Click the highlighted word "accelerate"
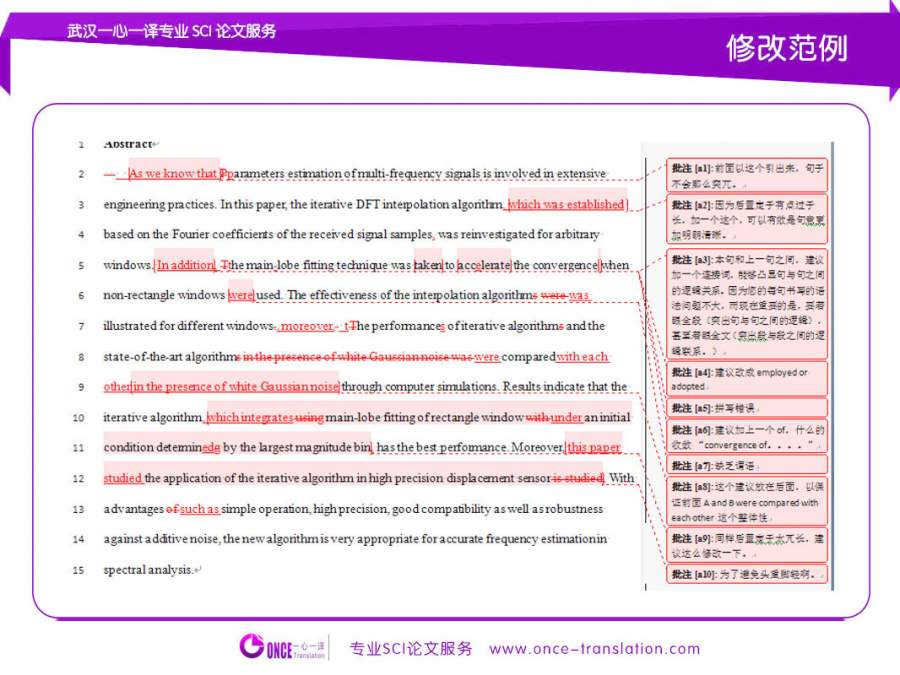The width and height of the screenshot is (900, 675). click(484, 265)
